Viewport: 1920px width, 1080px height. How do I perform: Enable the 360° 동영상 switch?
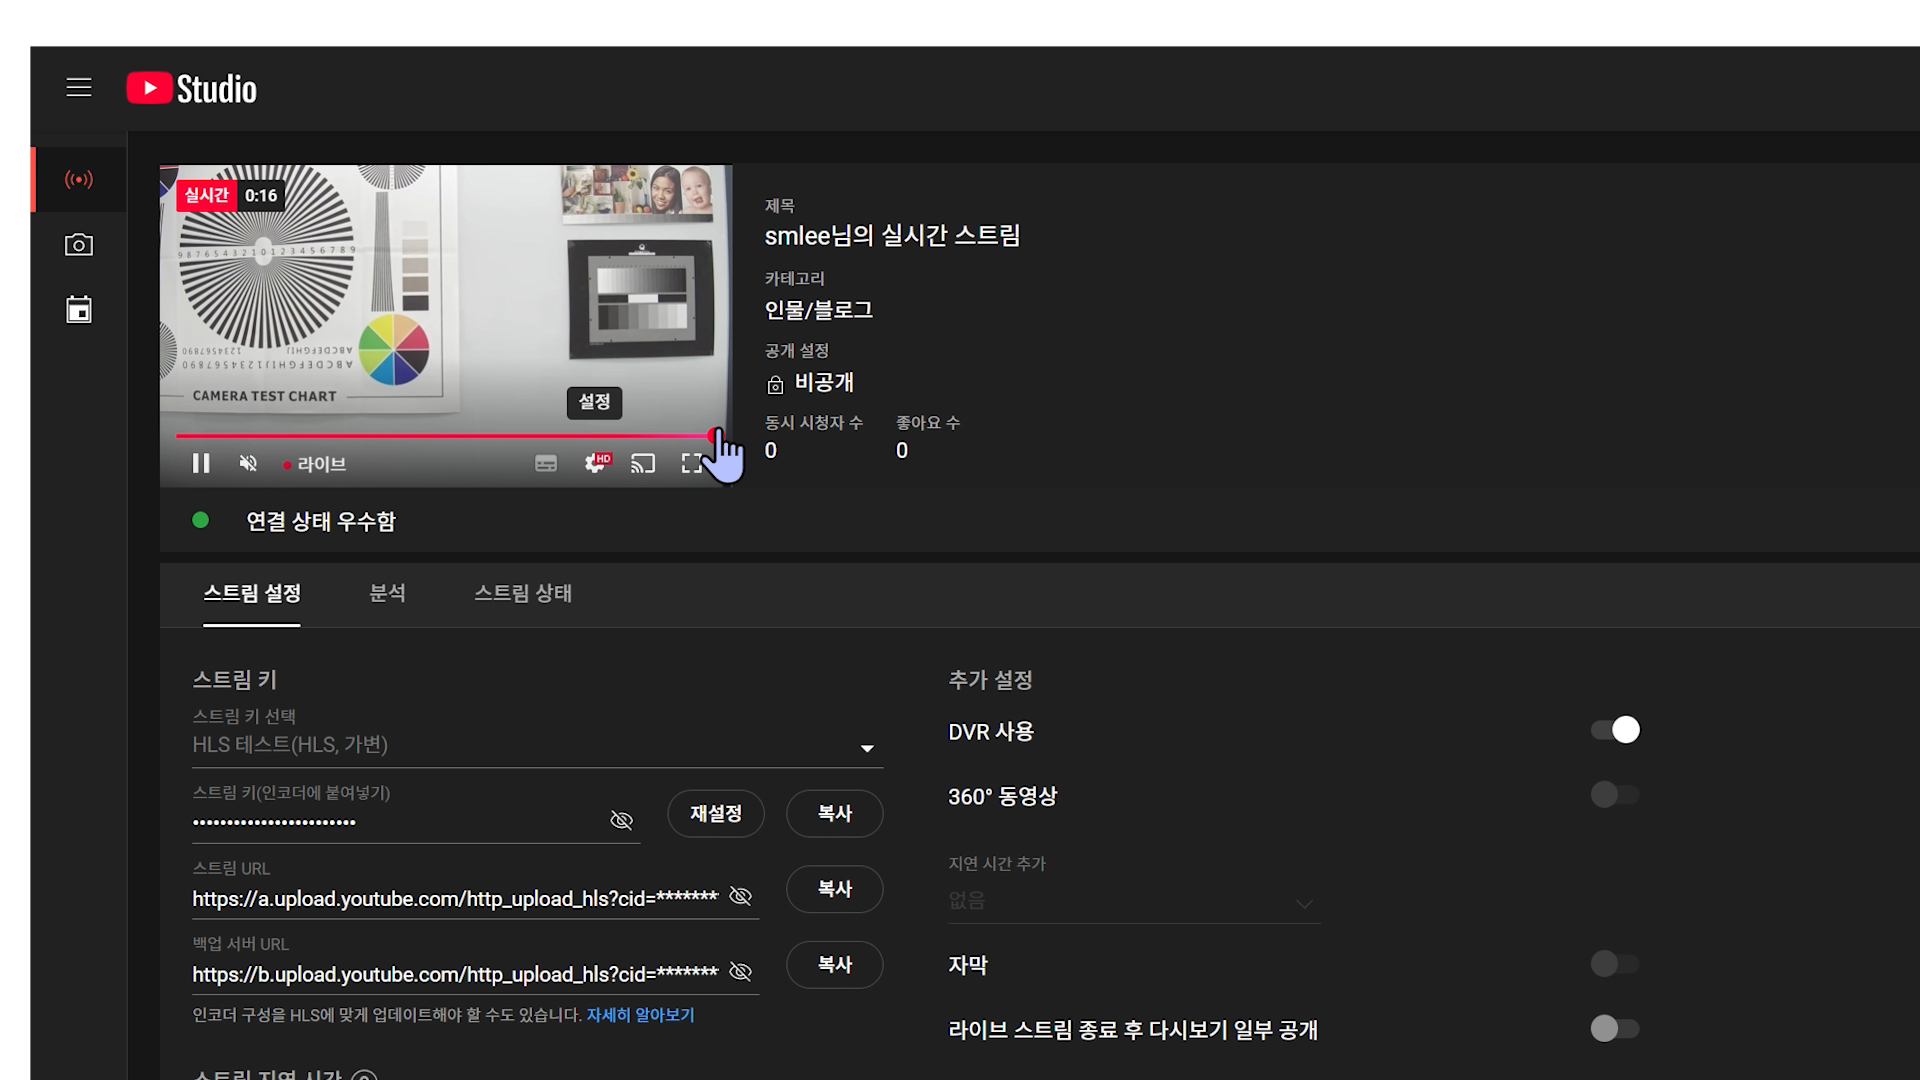pyautogui.click(x=1615, y=796)
